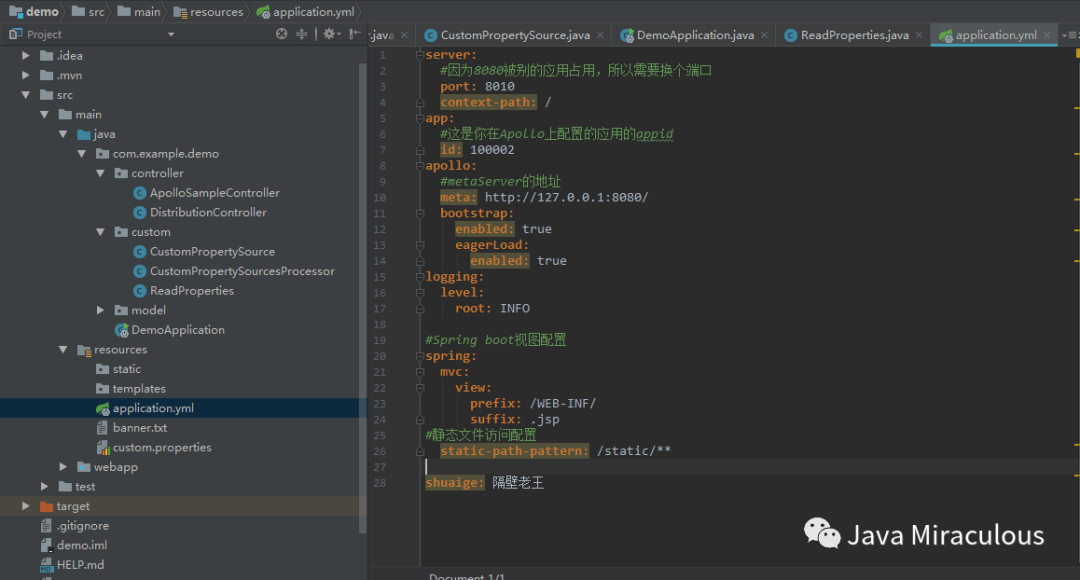
Task: Collapse the resources folder
Action: coord(63,350)
